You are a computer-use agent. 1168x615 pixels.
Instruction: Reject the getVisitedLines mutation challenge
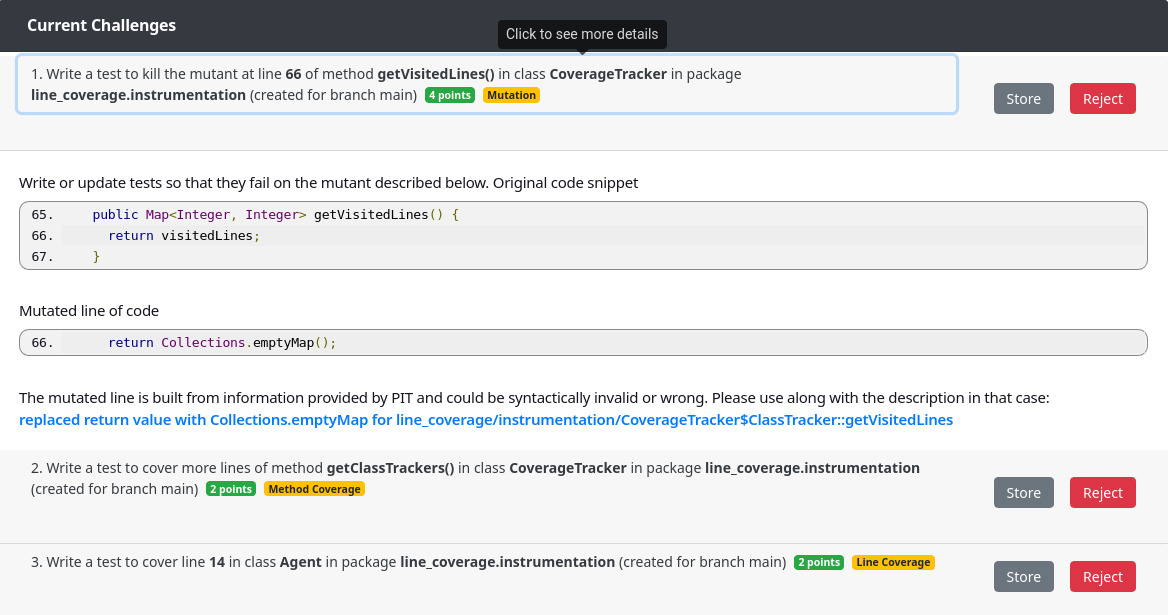click(x=1102, y=99)
